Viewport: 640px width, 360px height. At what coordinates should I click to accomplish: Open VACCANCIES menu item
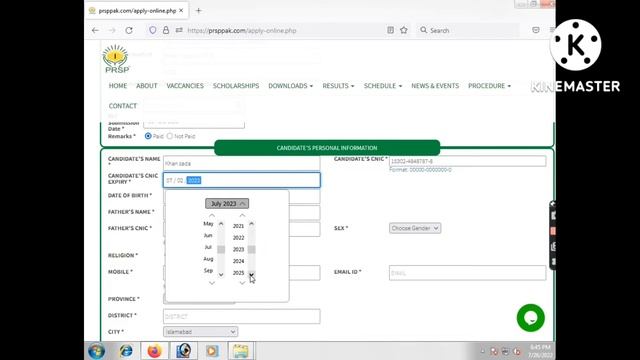pos(185,86)
